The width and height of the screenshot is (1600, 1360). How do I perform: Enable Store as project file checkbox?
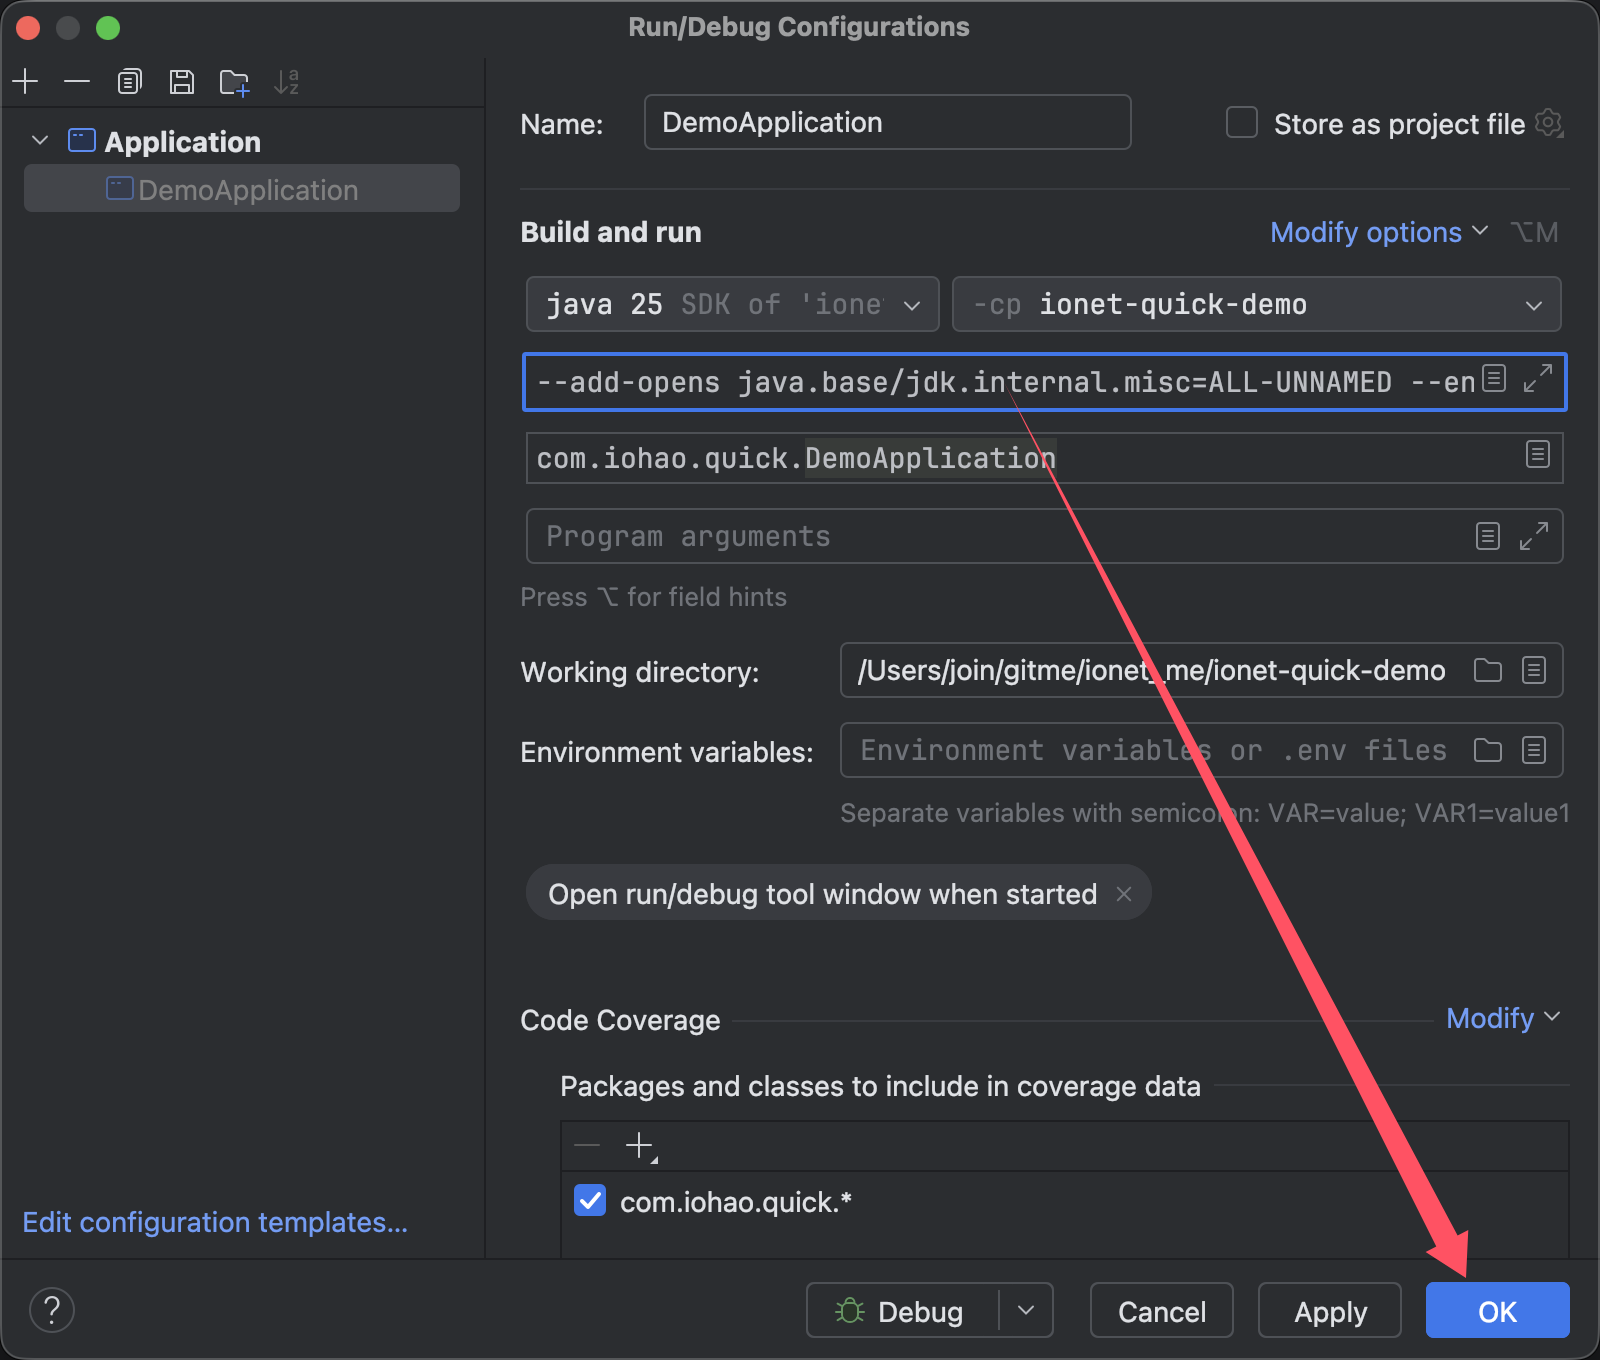pyautogui.click(x=1242, y=123)
